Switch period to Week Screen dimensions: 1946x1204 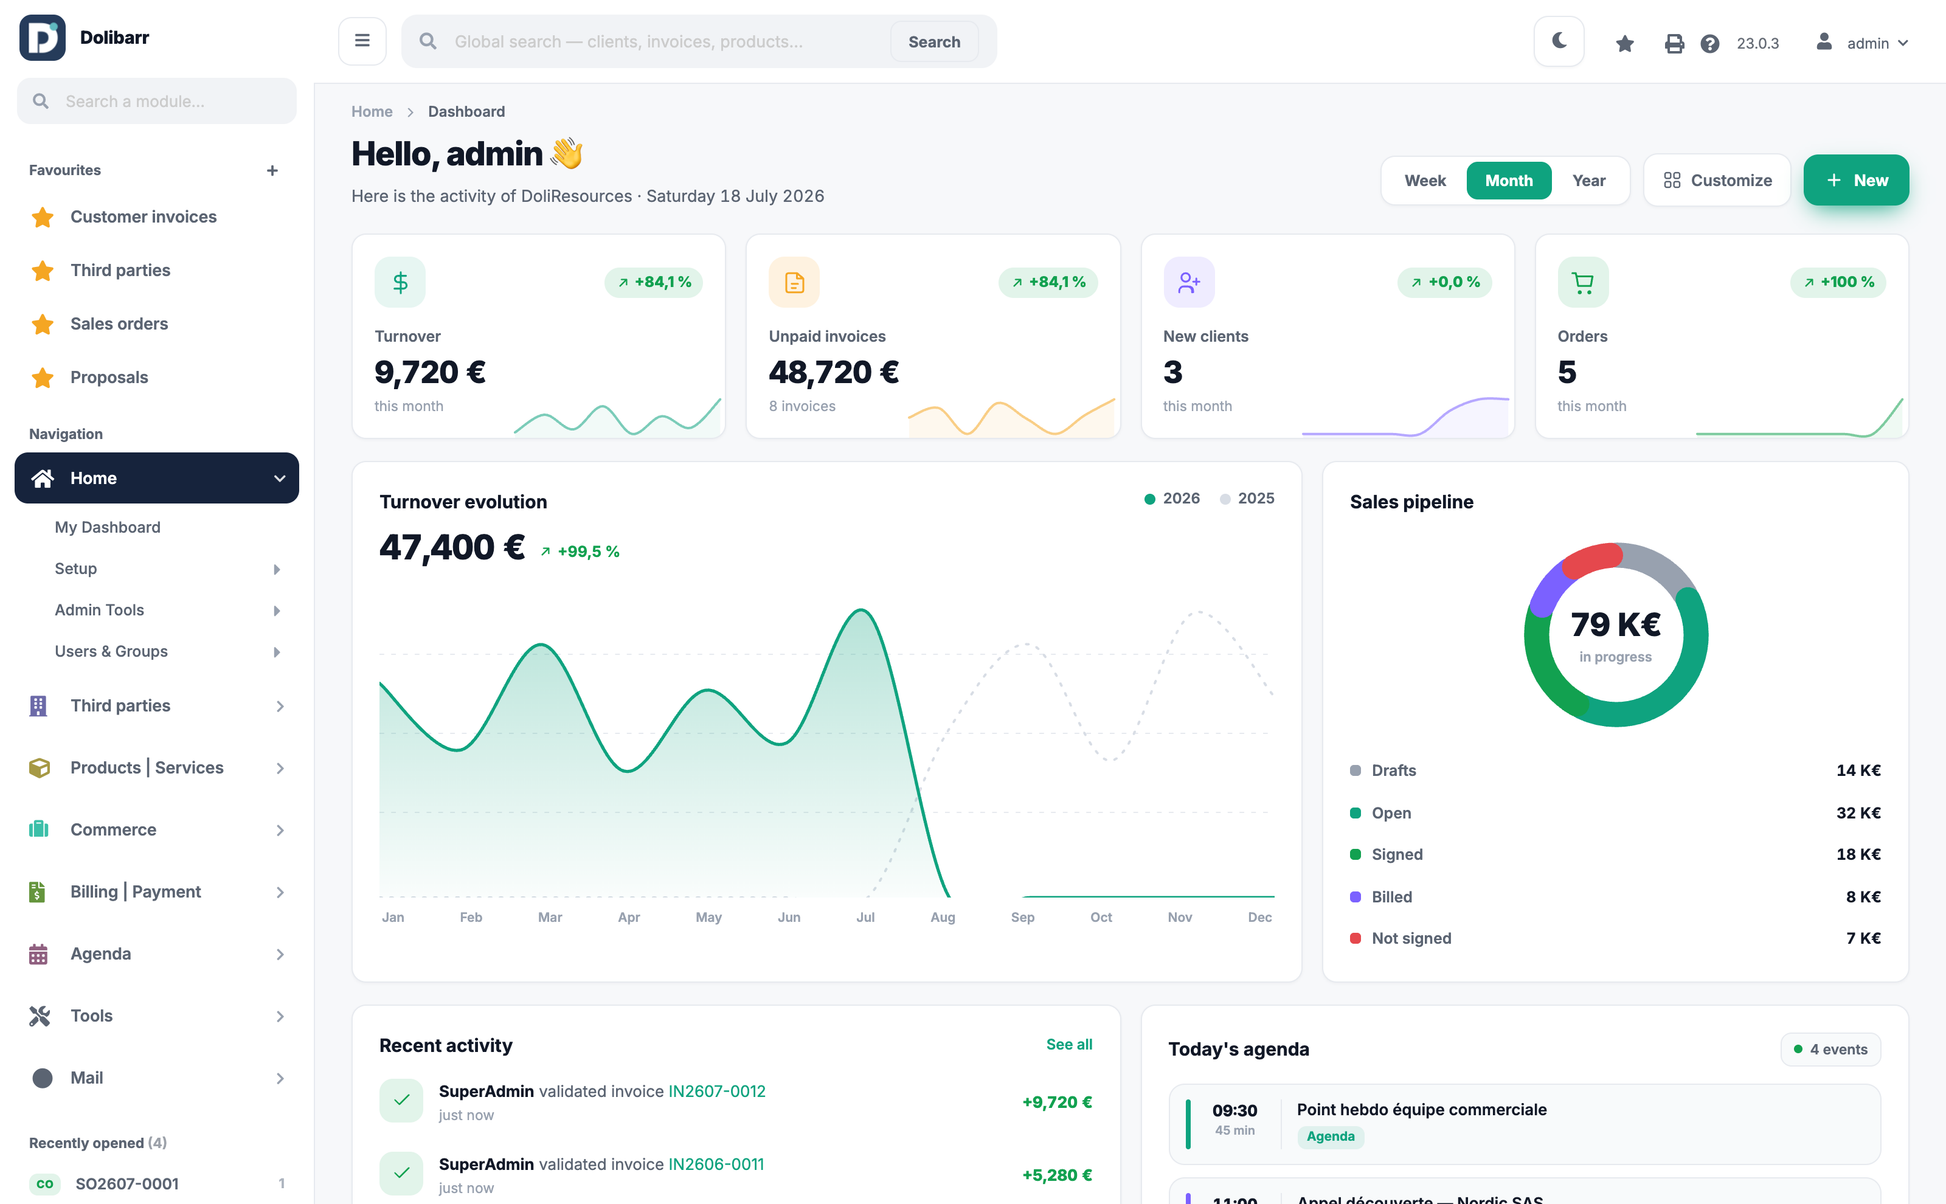1425,181
